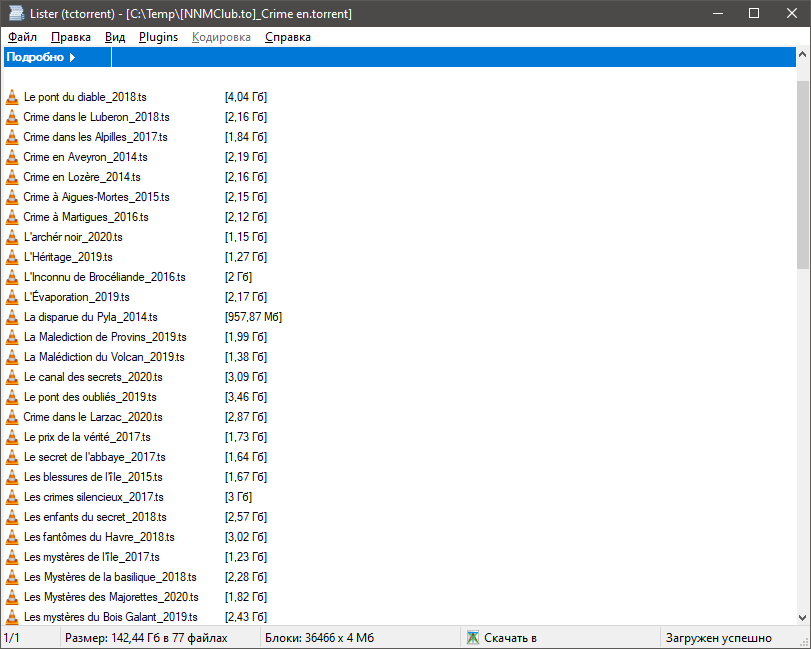Click VLC icon beside Crime à Aigues-Mortes_2015.ts
Viewport: 811px width, 649px height.
tap(12, 197)
